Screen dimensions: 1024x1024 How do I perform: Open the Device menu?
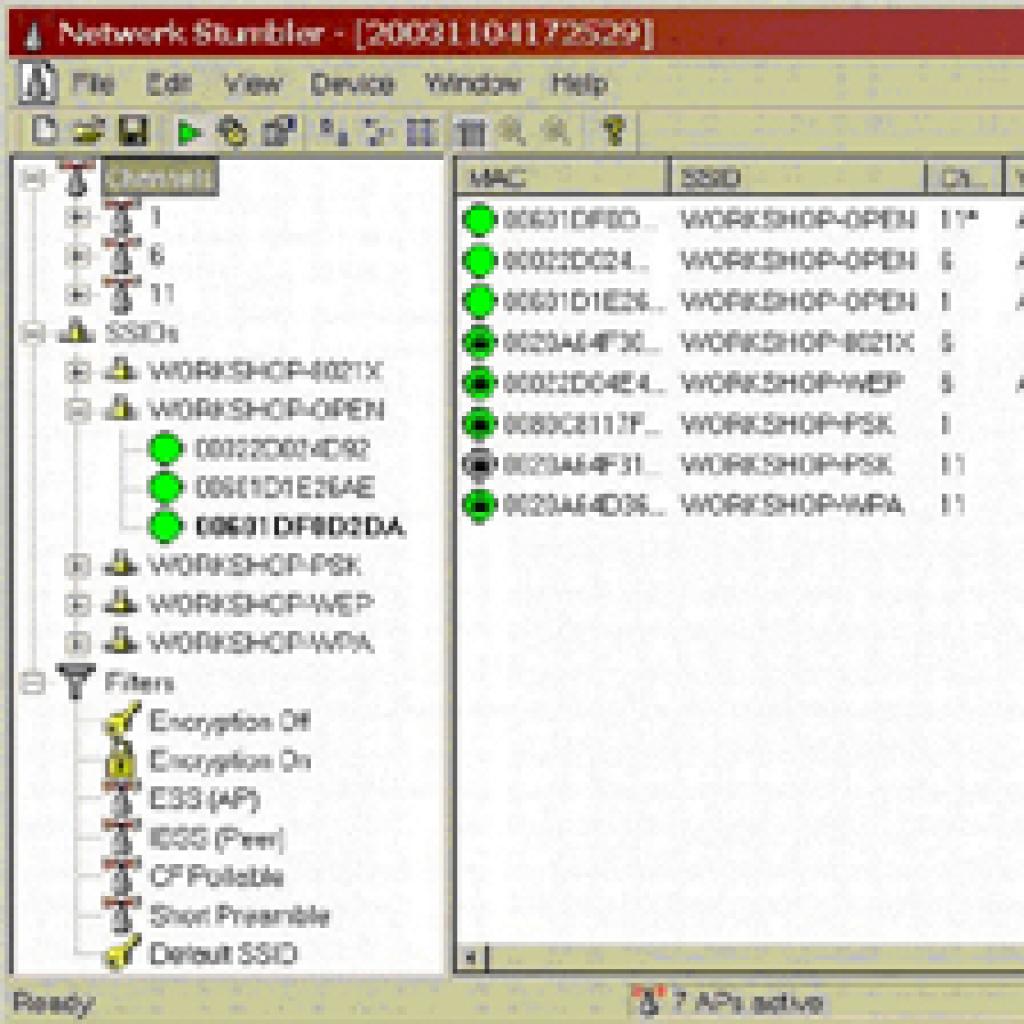(351, 84)
